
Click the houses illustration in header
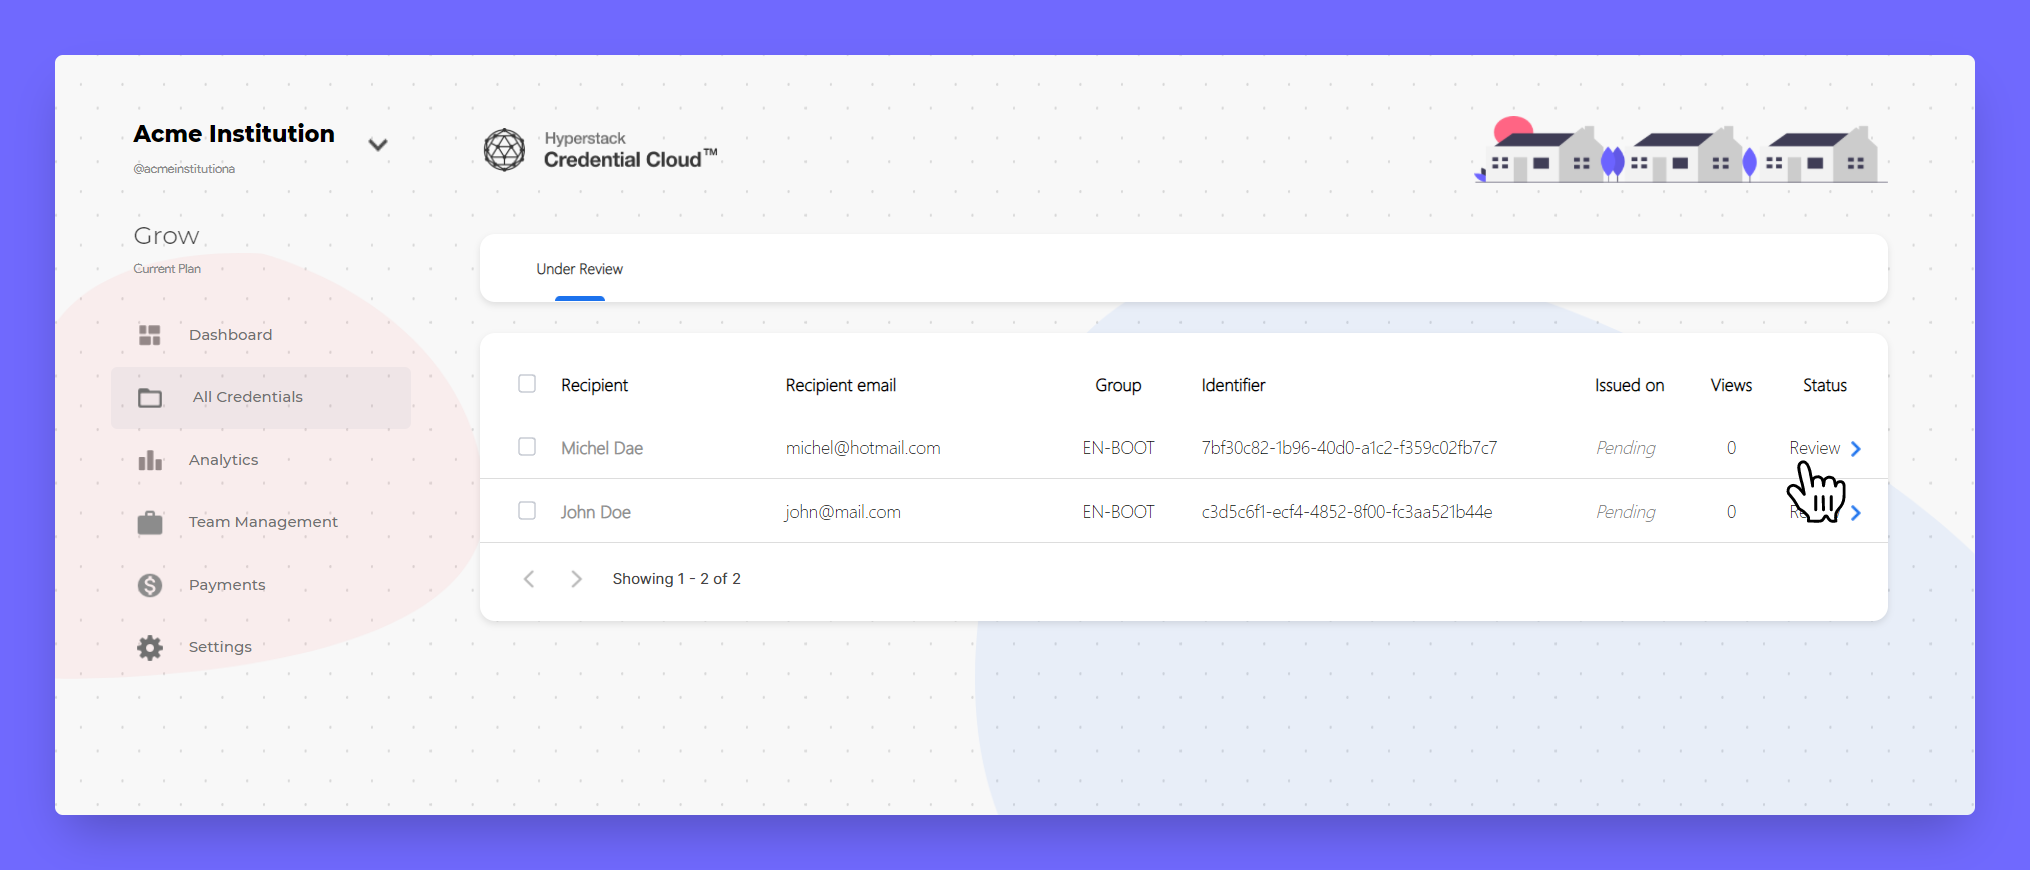click(x=1680, y=152)
